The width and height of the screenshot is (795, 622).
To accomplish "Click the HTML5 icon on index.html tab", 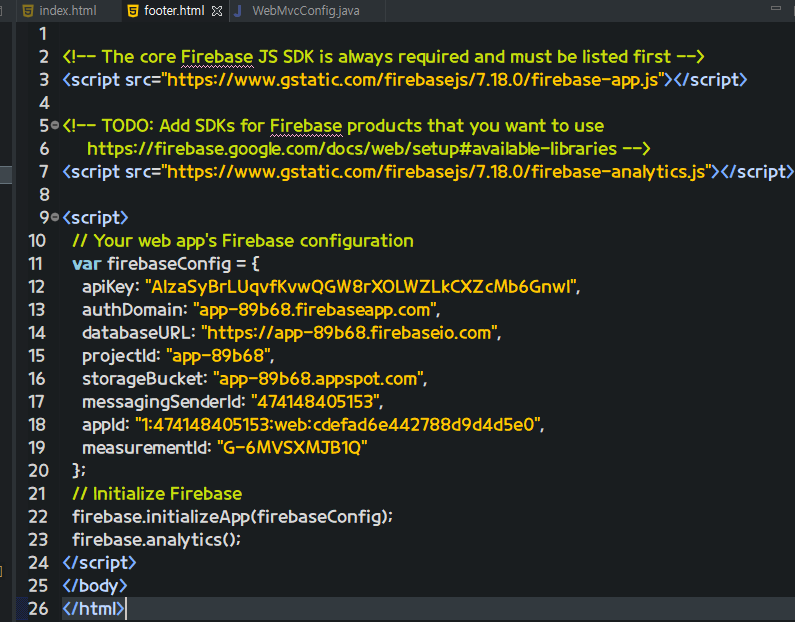I will tap(28, 11).
